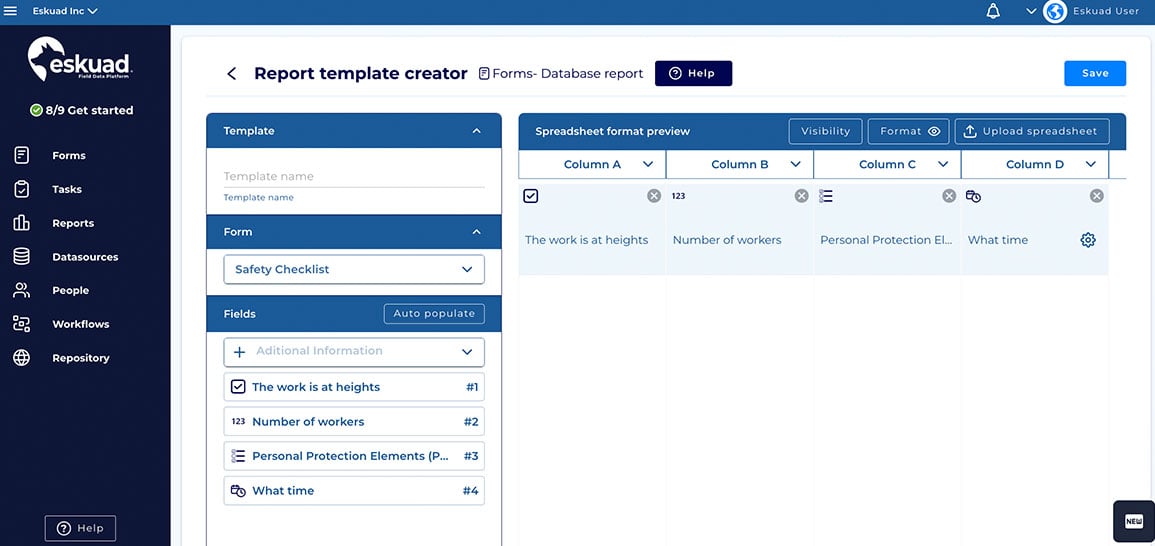Viewport: 1155px width, 546px height.
Task: Open People from the sidebar
Action: coord(71,290)
